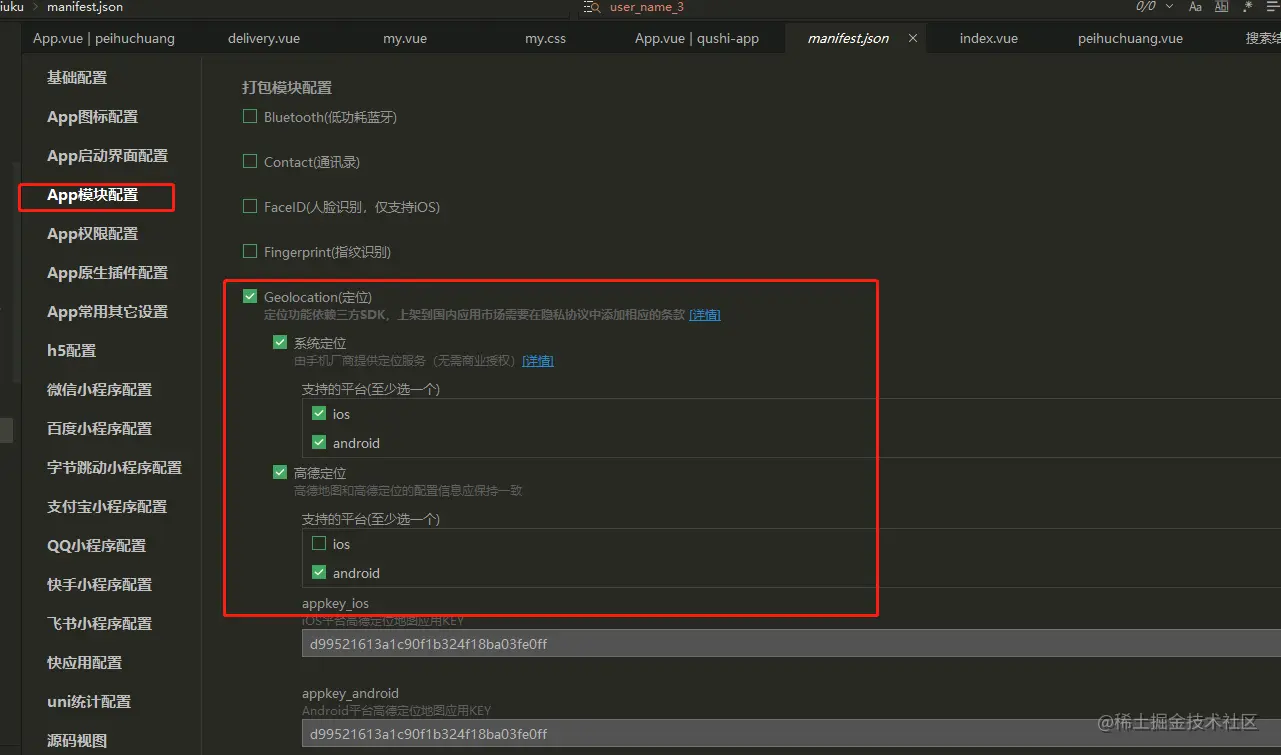Switch to delivery.vue tab

pyautogui.click(x=264, y=38)
